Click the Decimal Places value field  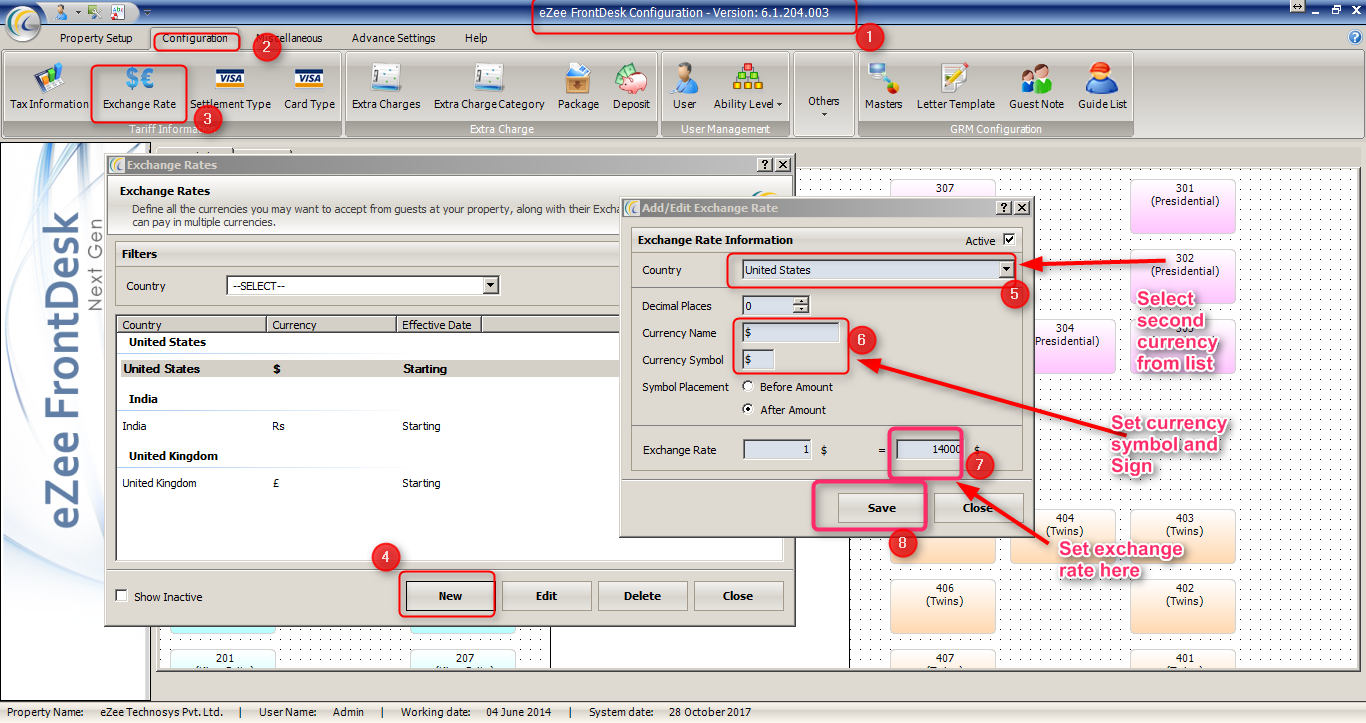click(x=768, y=305)
